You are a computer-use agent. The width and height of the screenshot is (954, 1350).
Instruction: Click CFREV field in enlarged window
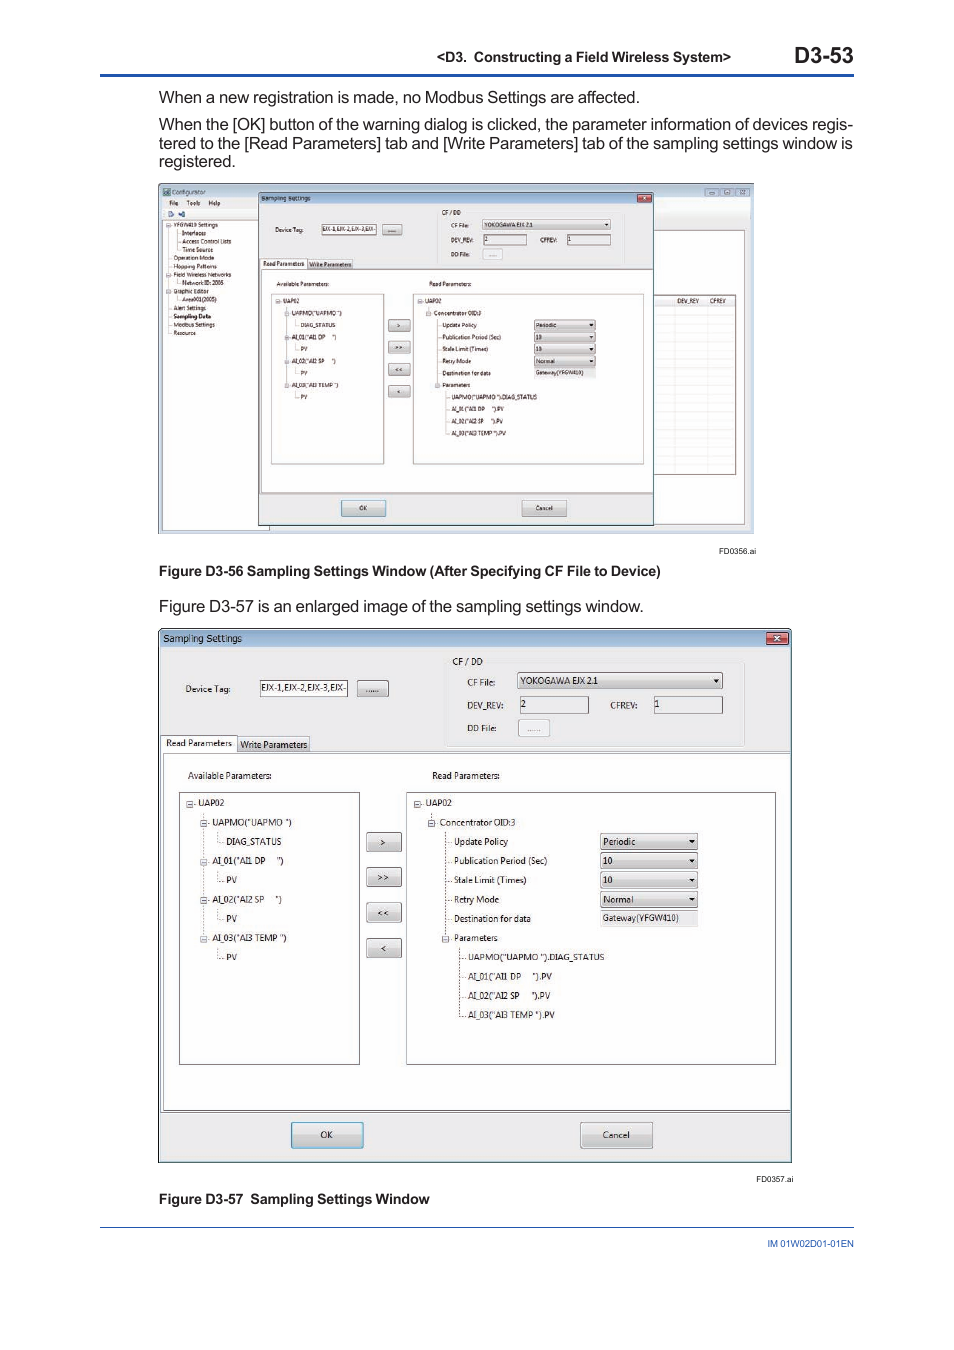(688, 705)
